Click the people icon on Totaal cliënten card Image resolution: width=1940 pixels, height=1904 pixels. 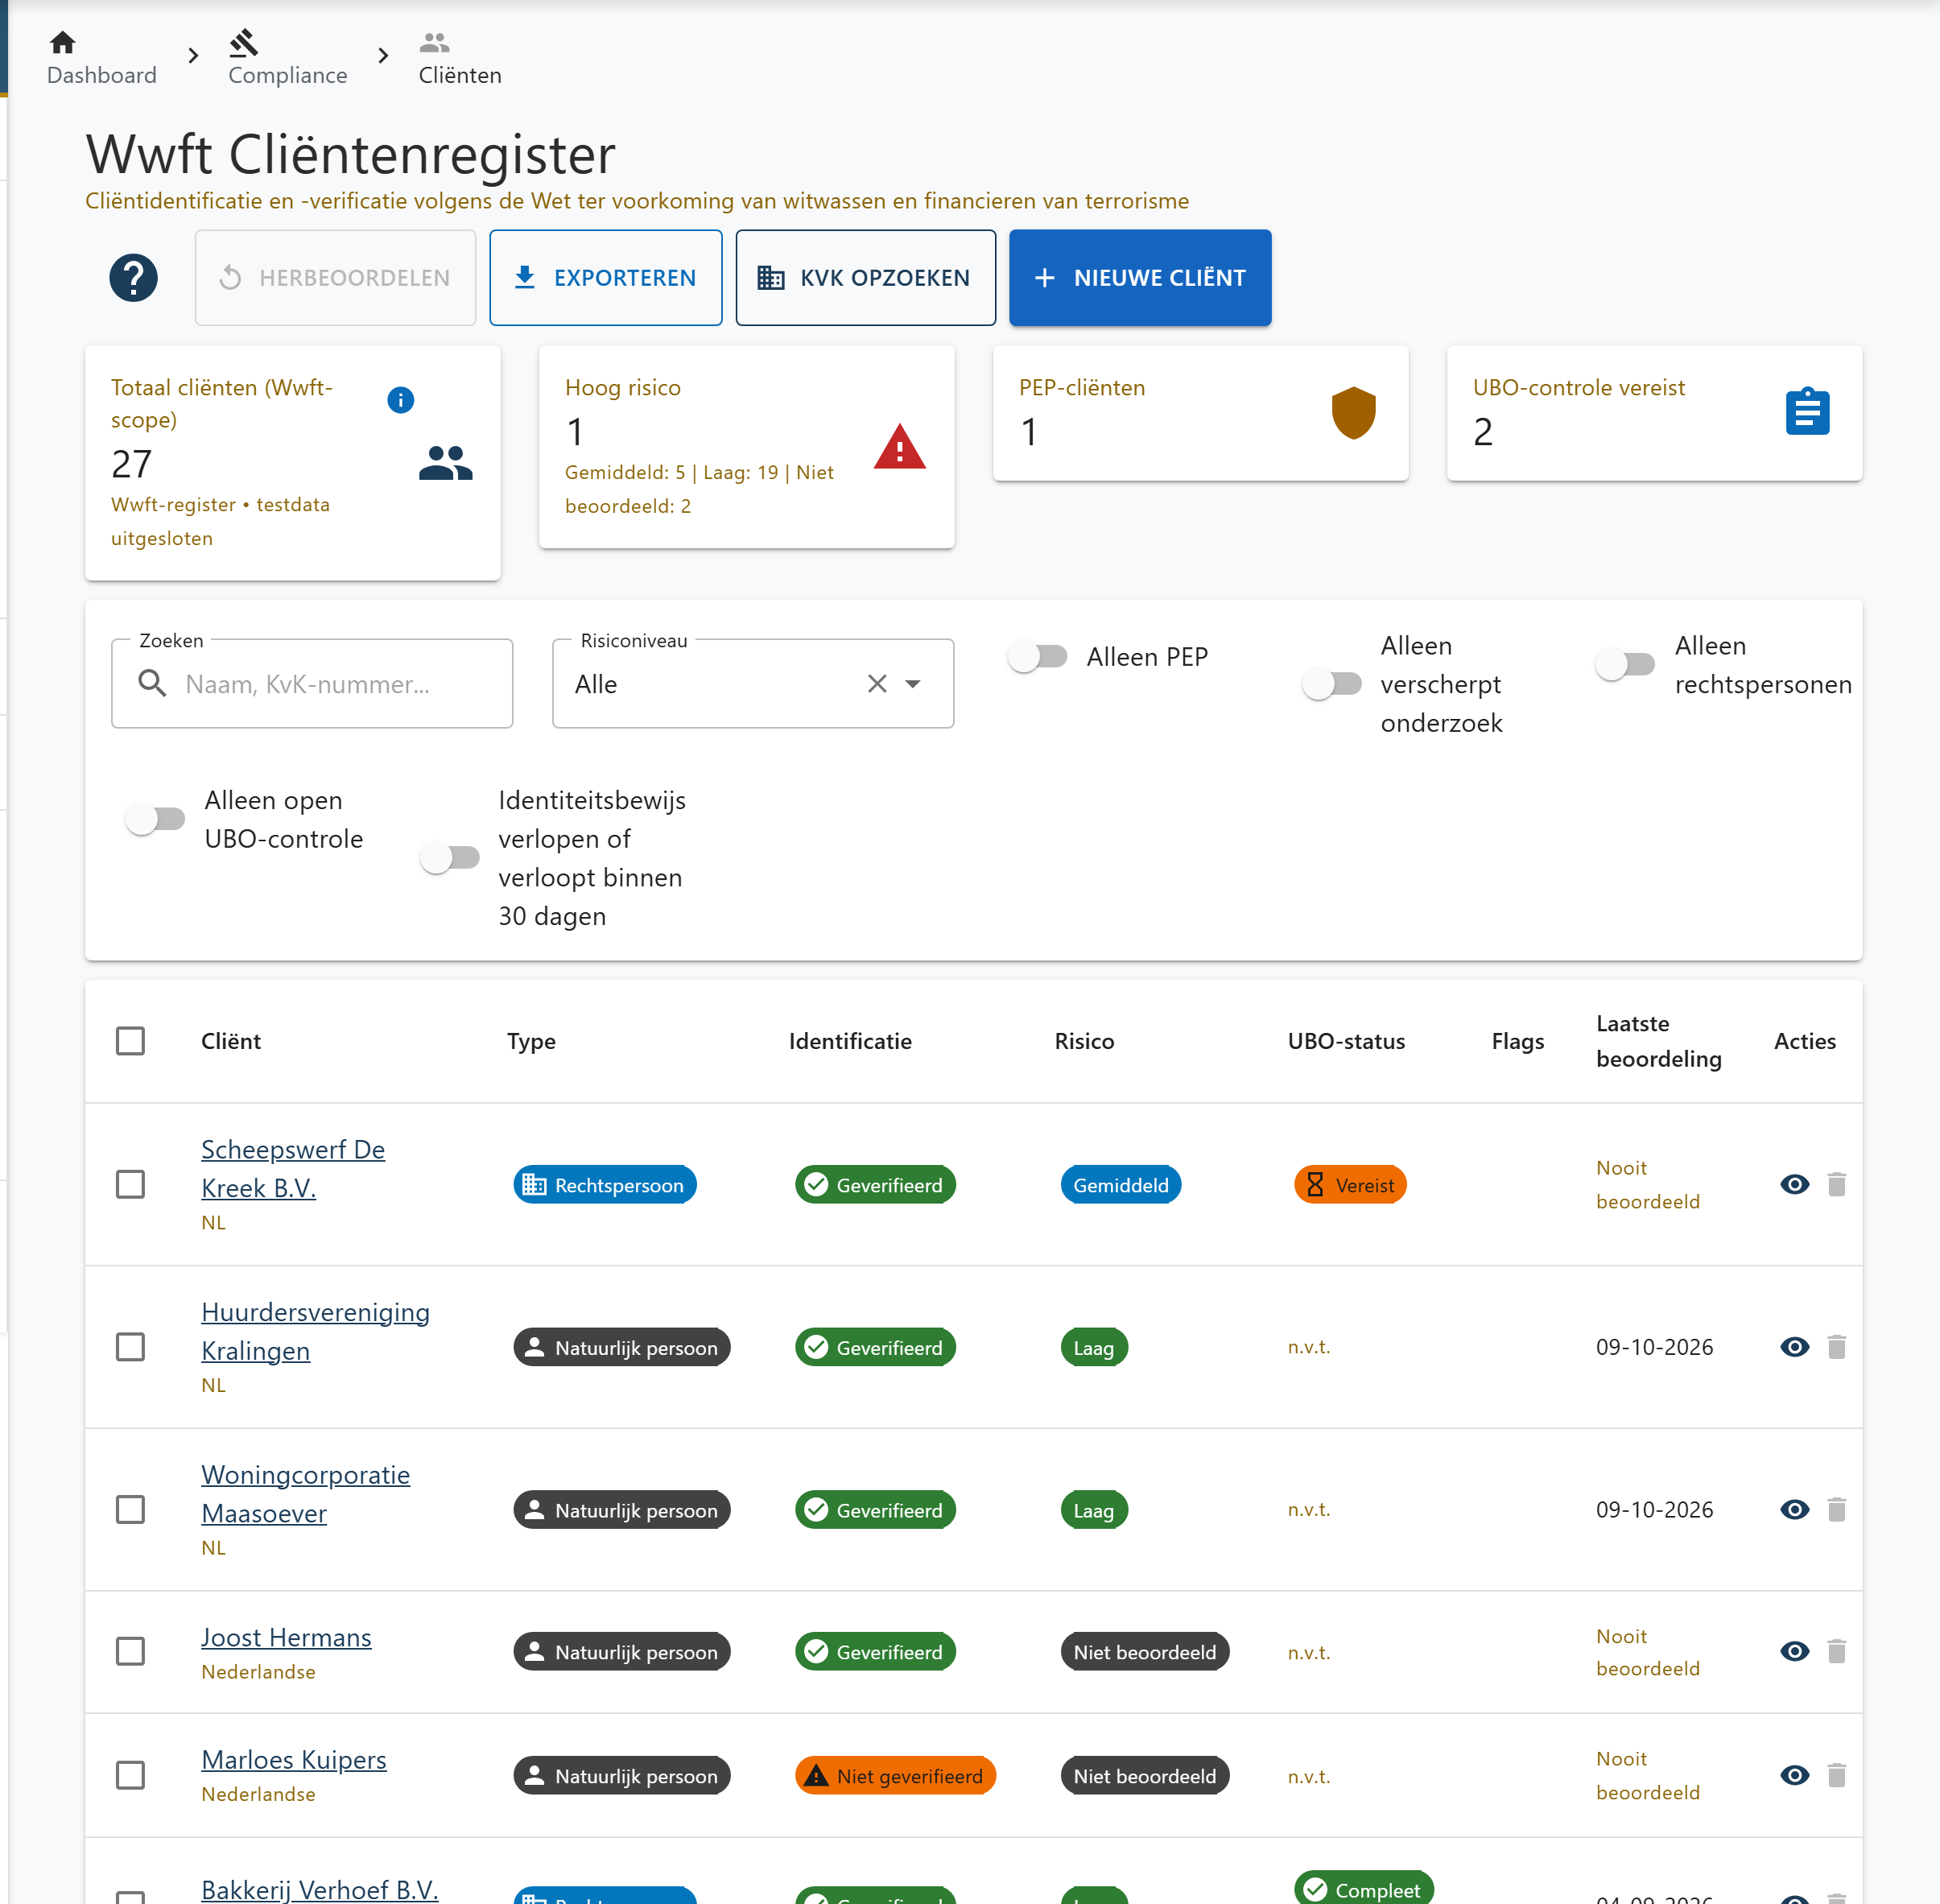point(445,463)
